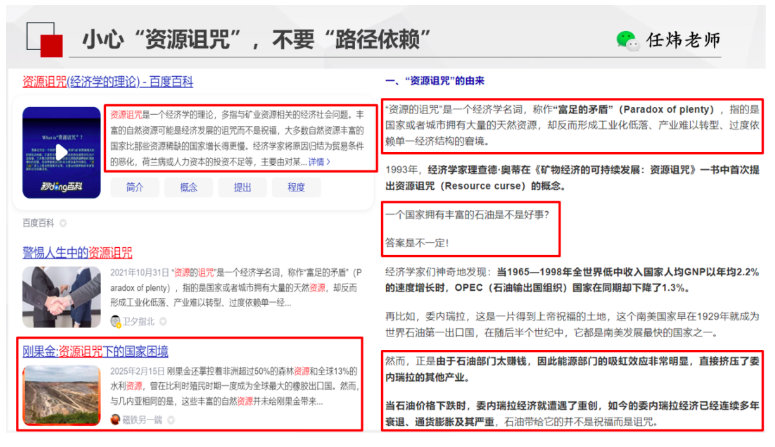Open the 警惕人生中的资源诅咒 result

(x=77, y=252)
